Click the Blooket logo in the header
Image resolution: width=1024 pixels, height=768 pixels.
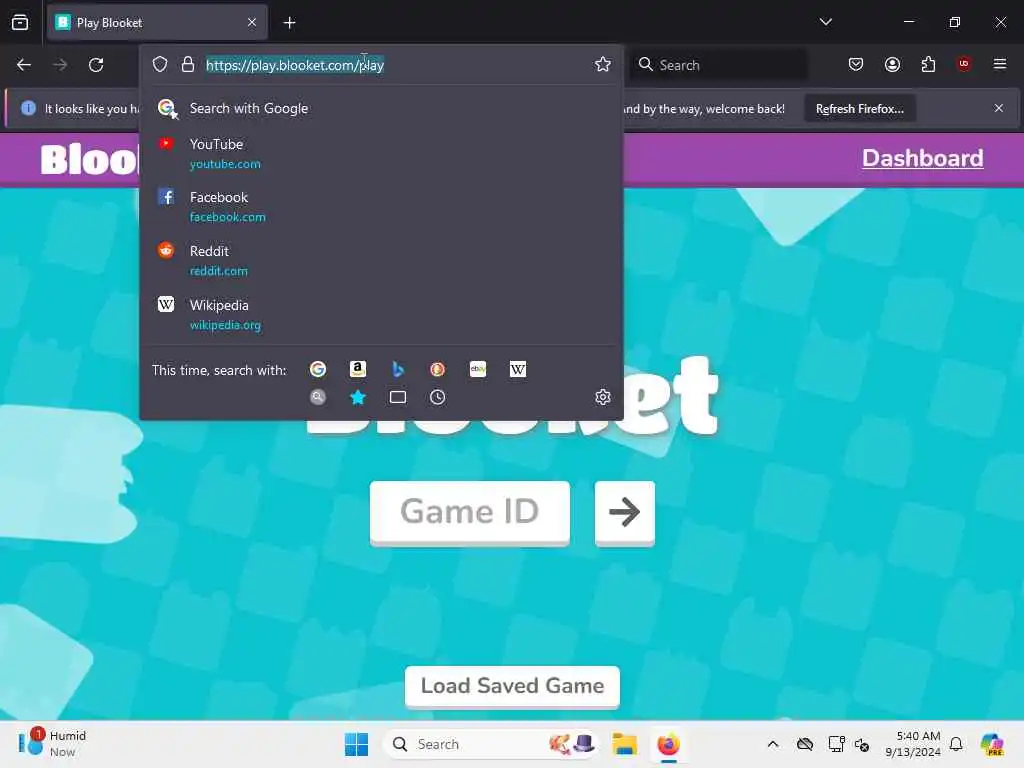[89, 159]
